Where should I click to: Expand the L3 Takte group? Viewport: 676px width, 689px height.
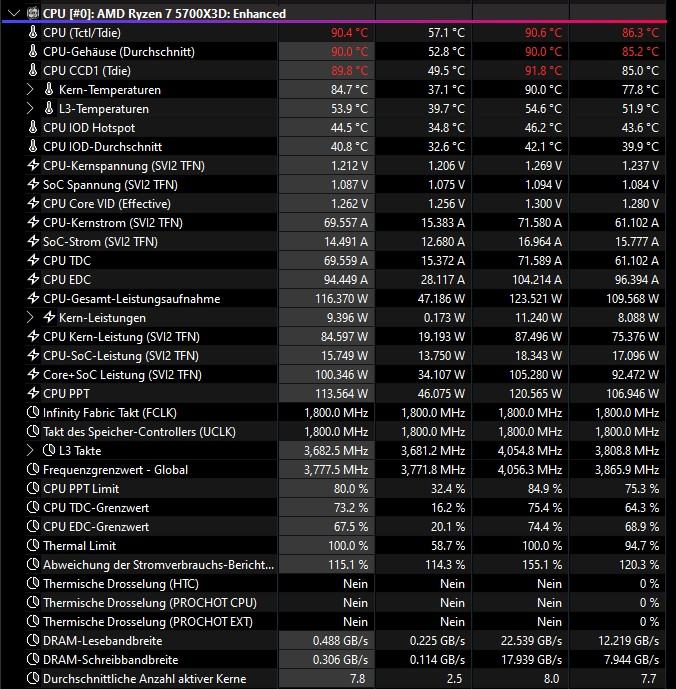[x=29, y=450]
